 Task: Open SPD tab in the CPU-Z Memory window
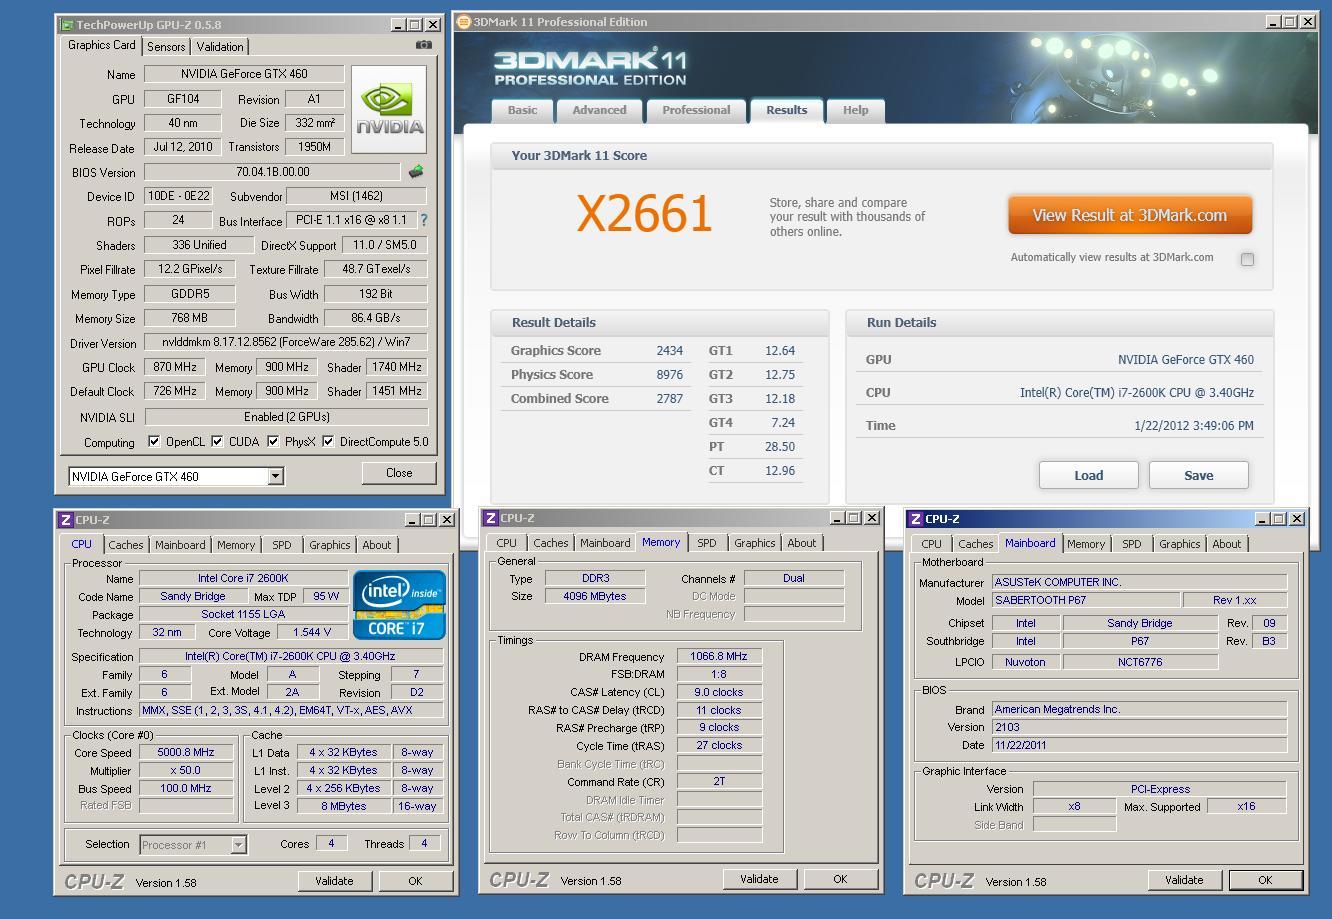click(707, 543)
